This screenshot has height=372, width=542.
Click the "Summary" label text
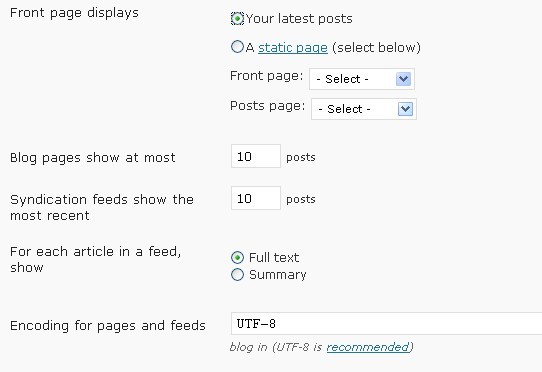tap(278, 275)
